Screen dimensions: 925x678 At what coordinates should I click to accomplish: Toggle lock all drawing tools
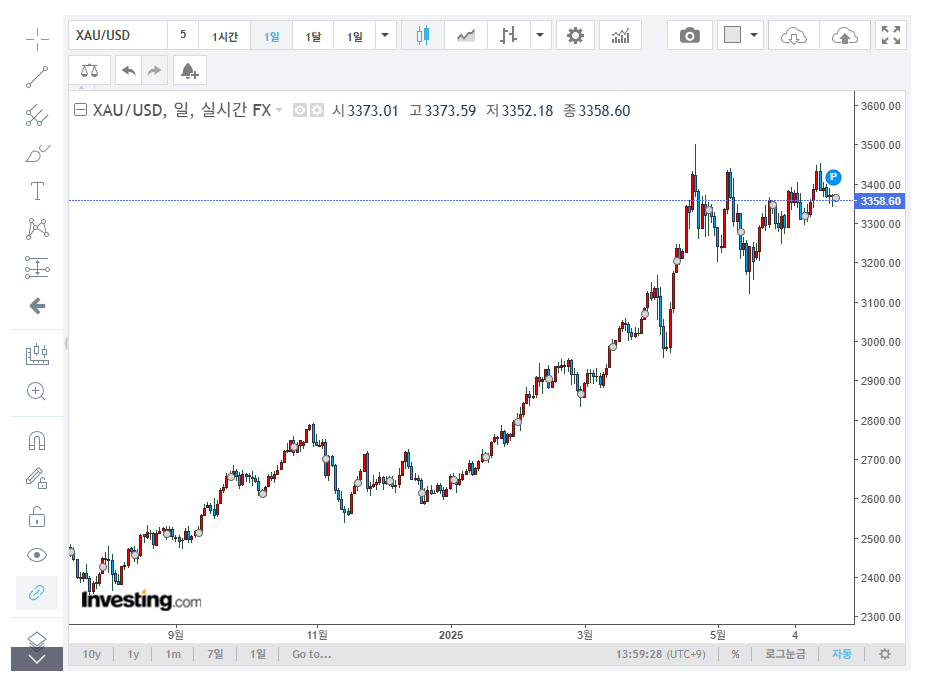coord(37,516)
